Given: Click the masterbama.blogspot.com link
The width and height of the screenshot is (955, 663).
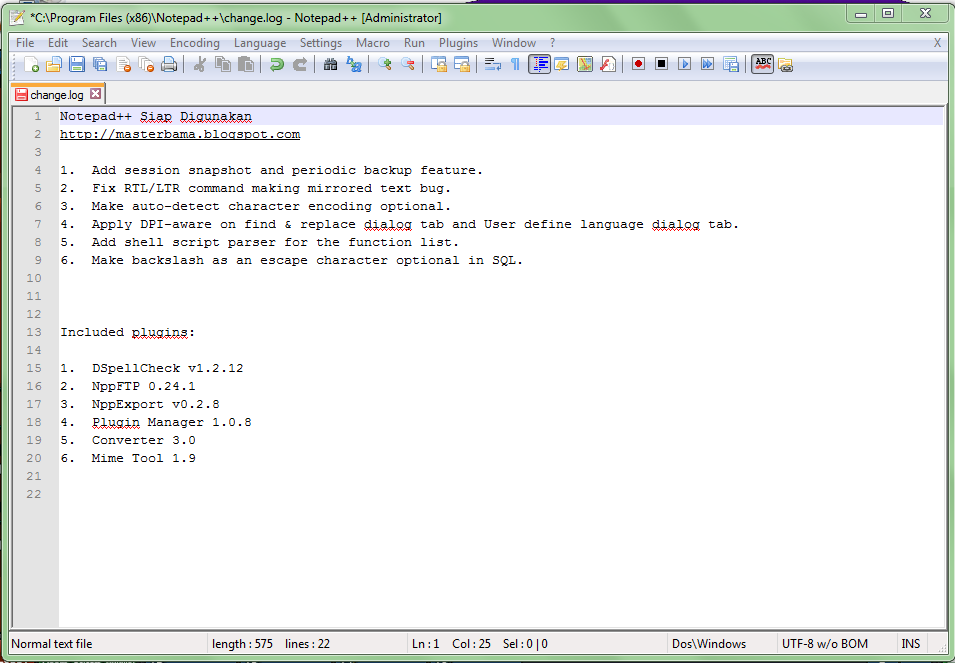Looking at the screenshot, I should [180, 135].
